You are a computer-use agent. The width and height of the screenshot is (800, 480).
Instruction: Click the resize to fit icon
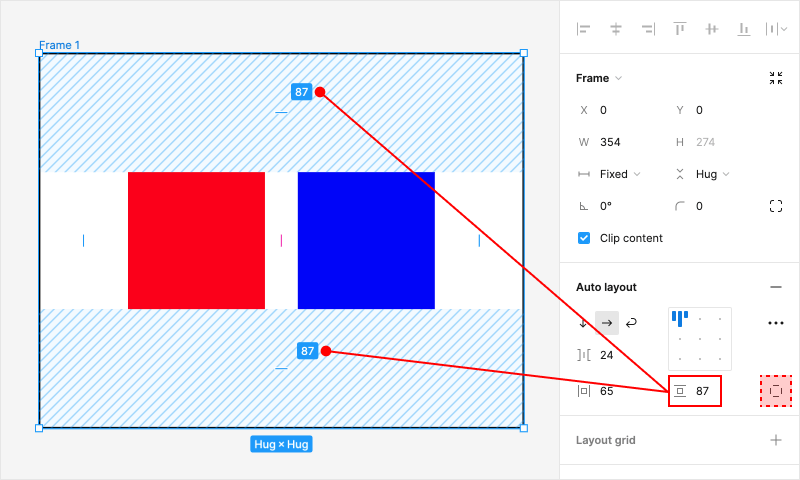(776, 78)
